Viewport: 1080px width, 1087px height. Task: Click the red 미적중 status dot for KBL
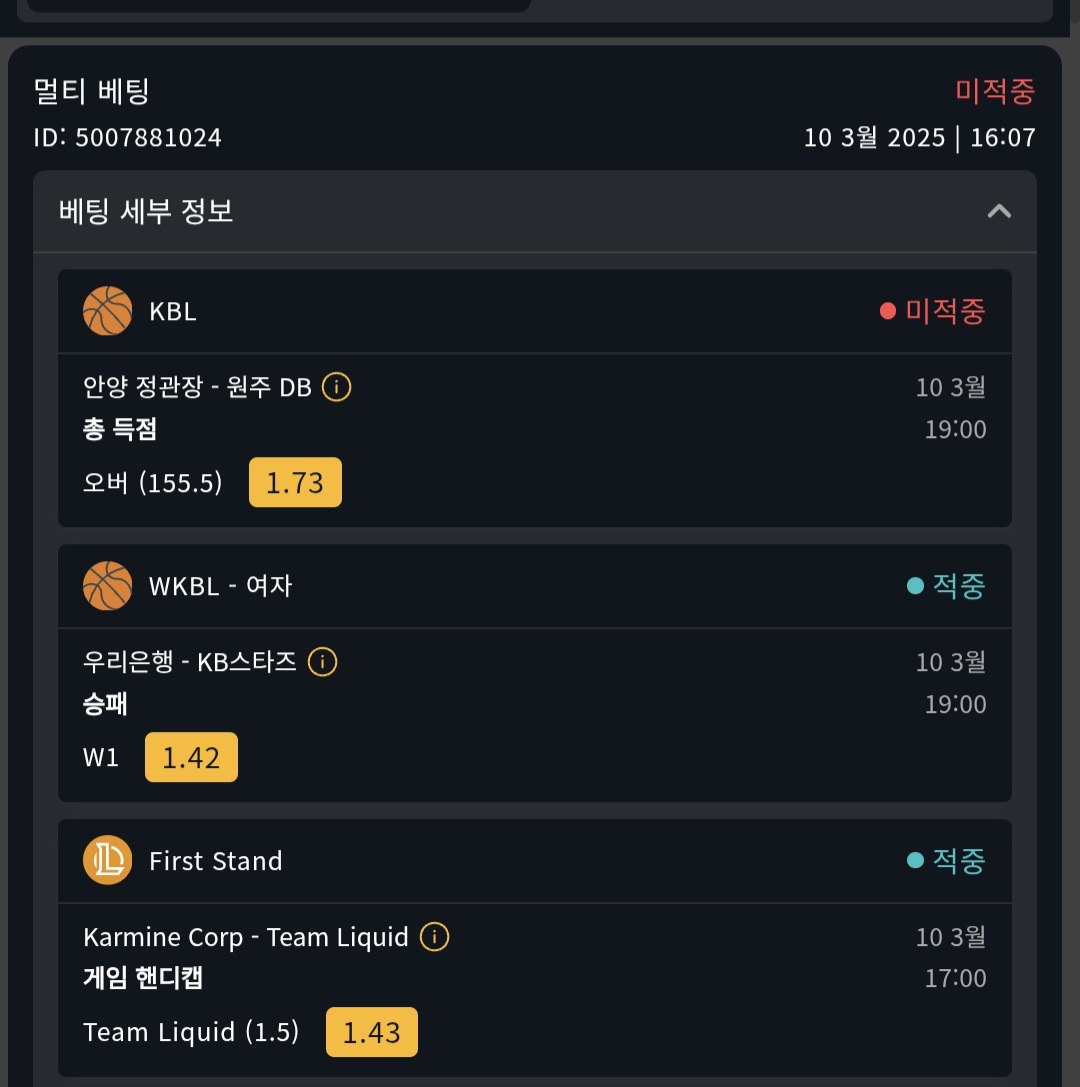(x=887, y=311)
